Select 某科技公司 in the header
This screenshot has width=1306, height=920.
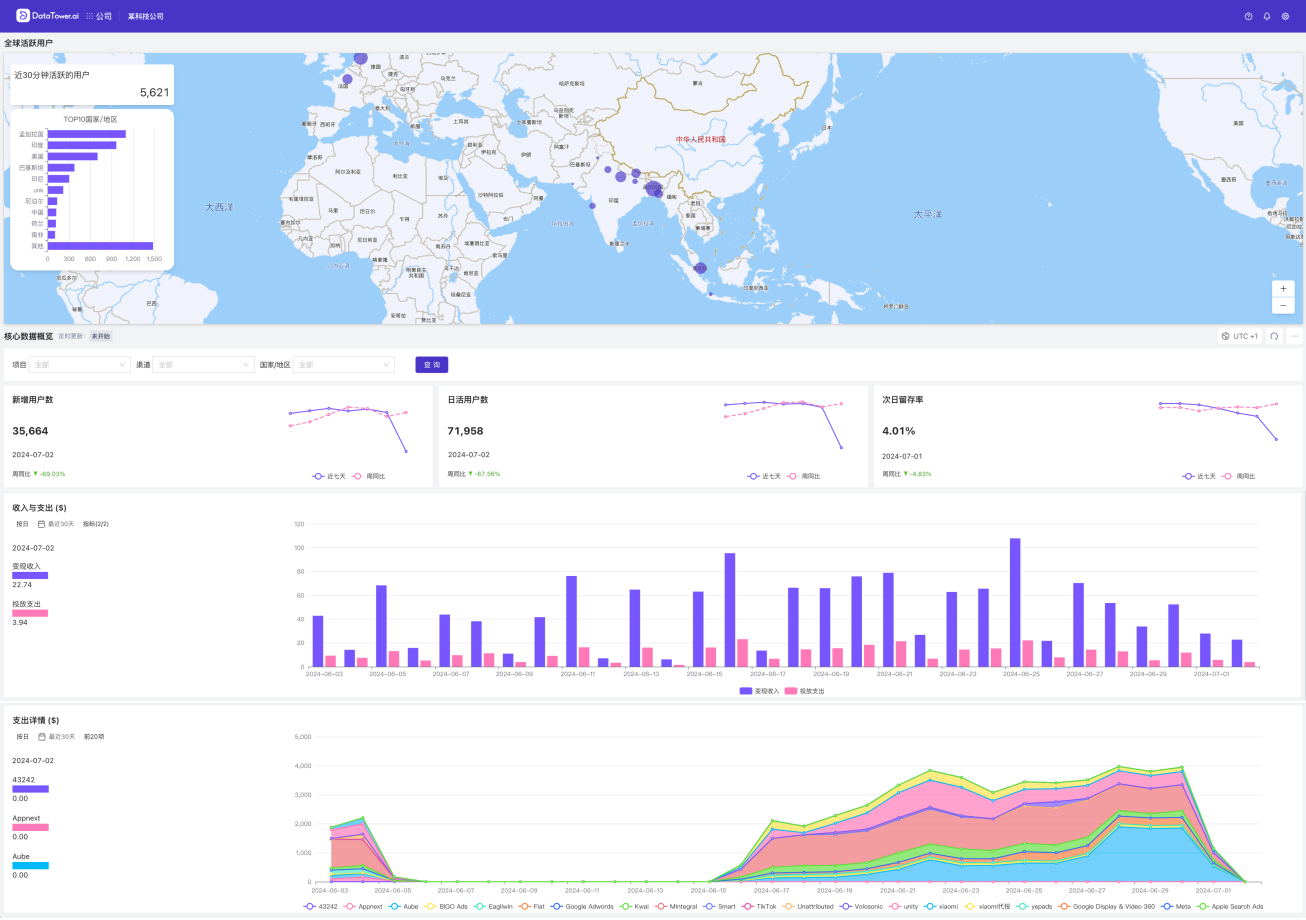[x=146, y=16]
